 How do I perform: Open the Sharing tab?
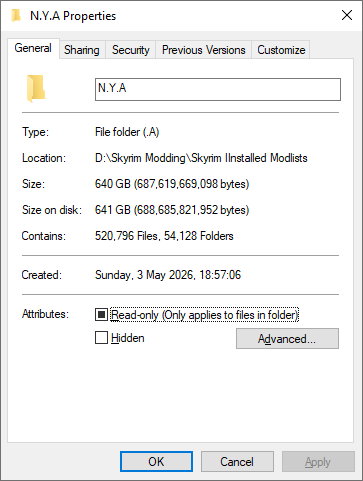pyautogui.click(x=82, y=50)
